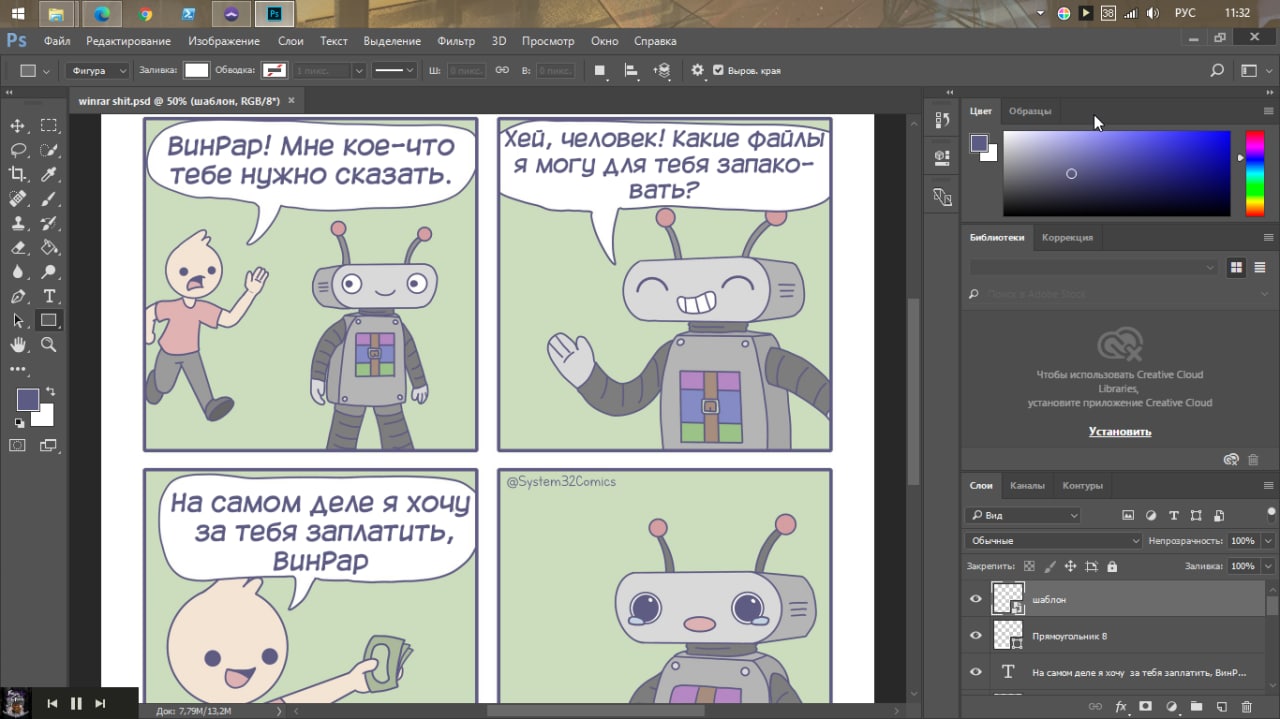Swap foreground and background colors
Screen dimensions: 1280x719
(50, 391)
